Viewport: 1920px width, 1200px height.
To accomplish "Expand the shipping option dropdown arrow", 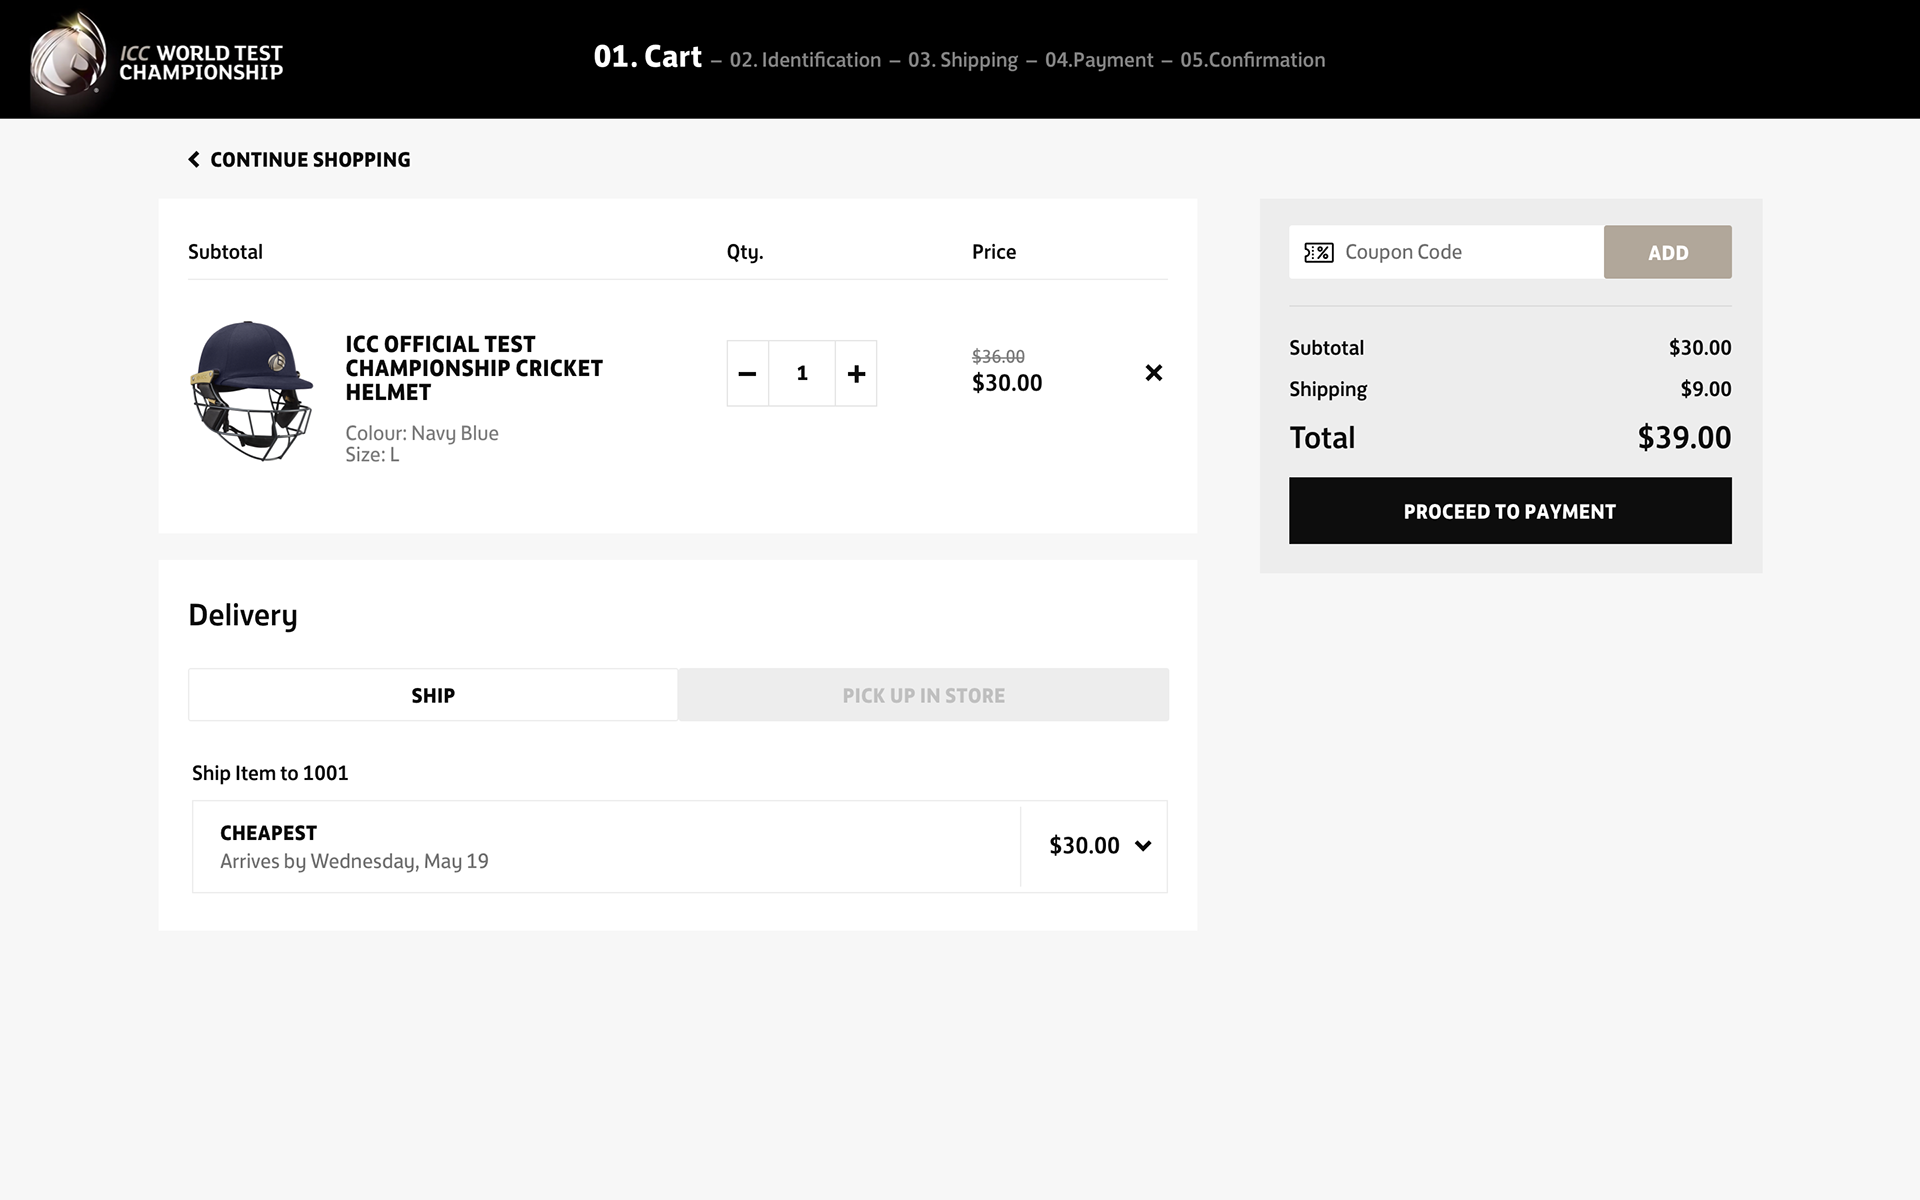I will click(1143, 846).
